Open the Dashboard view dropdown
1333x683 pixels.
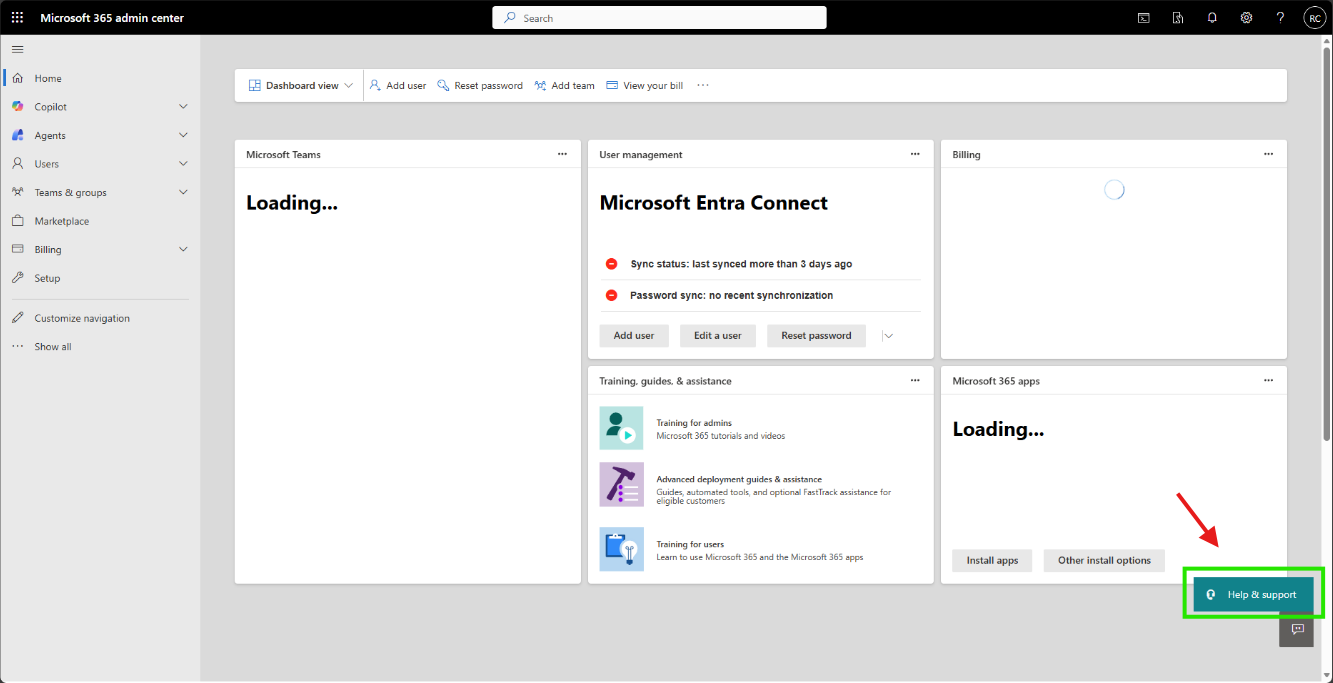[x=300, y=85]
